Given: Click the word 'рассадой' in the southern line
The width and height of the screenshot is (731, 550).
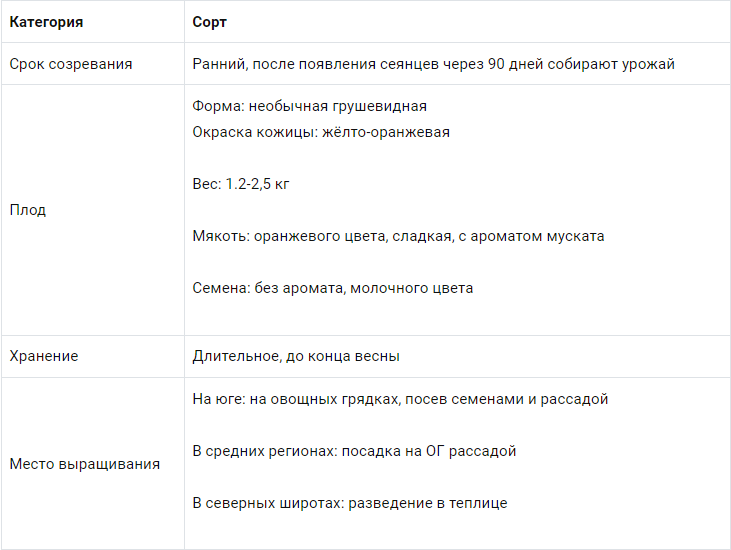Looking at the screenshot, I should coord(574,399).
